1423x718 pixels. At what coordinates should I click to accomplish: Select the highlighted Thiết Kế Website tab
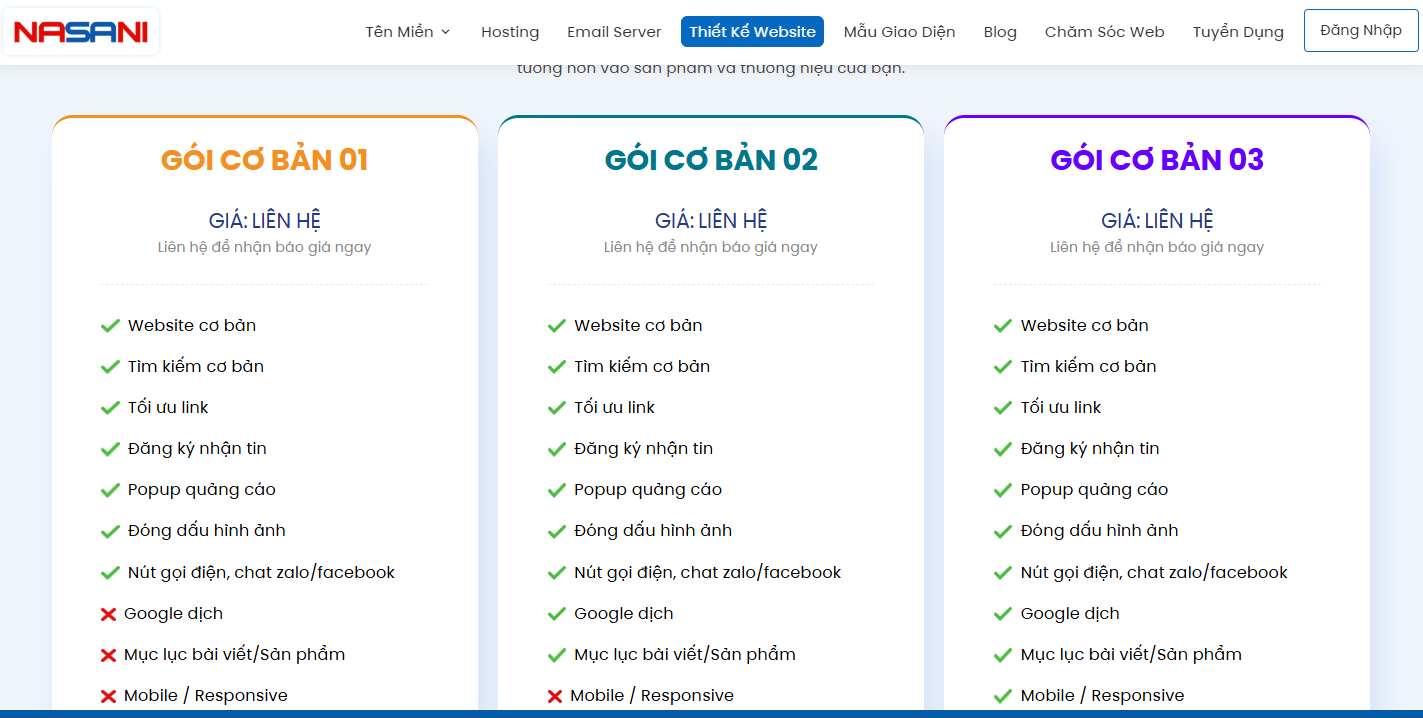751,31
